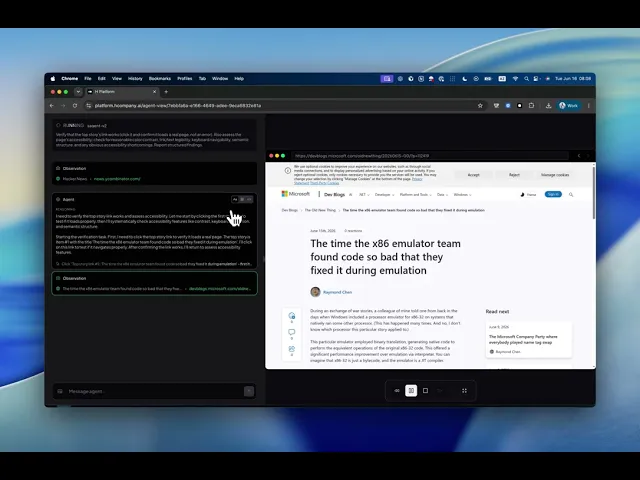
Task: Expand the Data dropdown menu
Action: [442, 195]
